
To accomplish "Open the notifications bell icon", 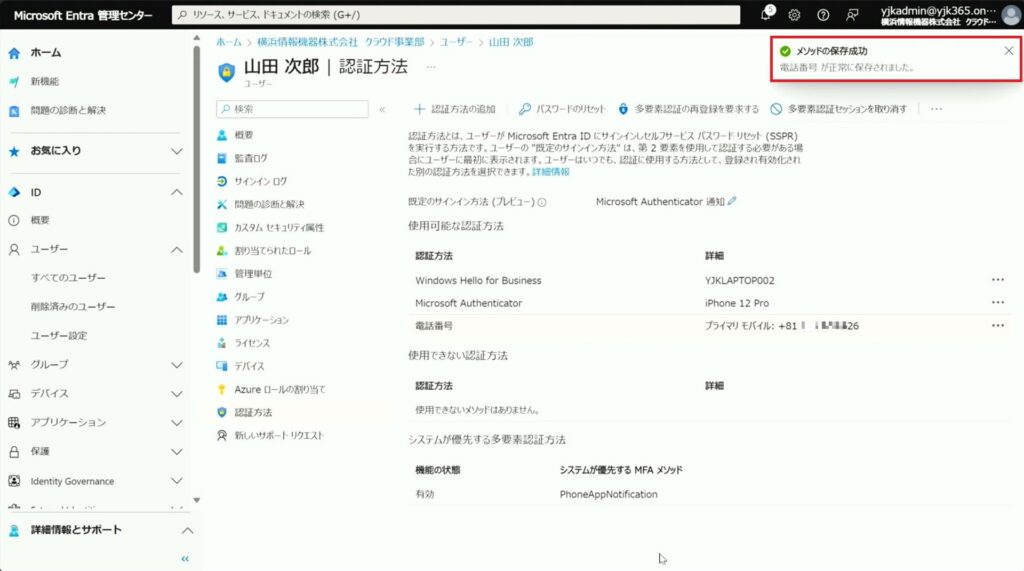I will (x=766, y=14).
